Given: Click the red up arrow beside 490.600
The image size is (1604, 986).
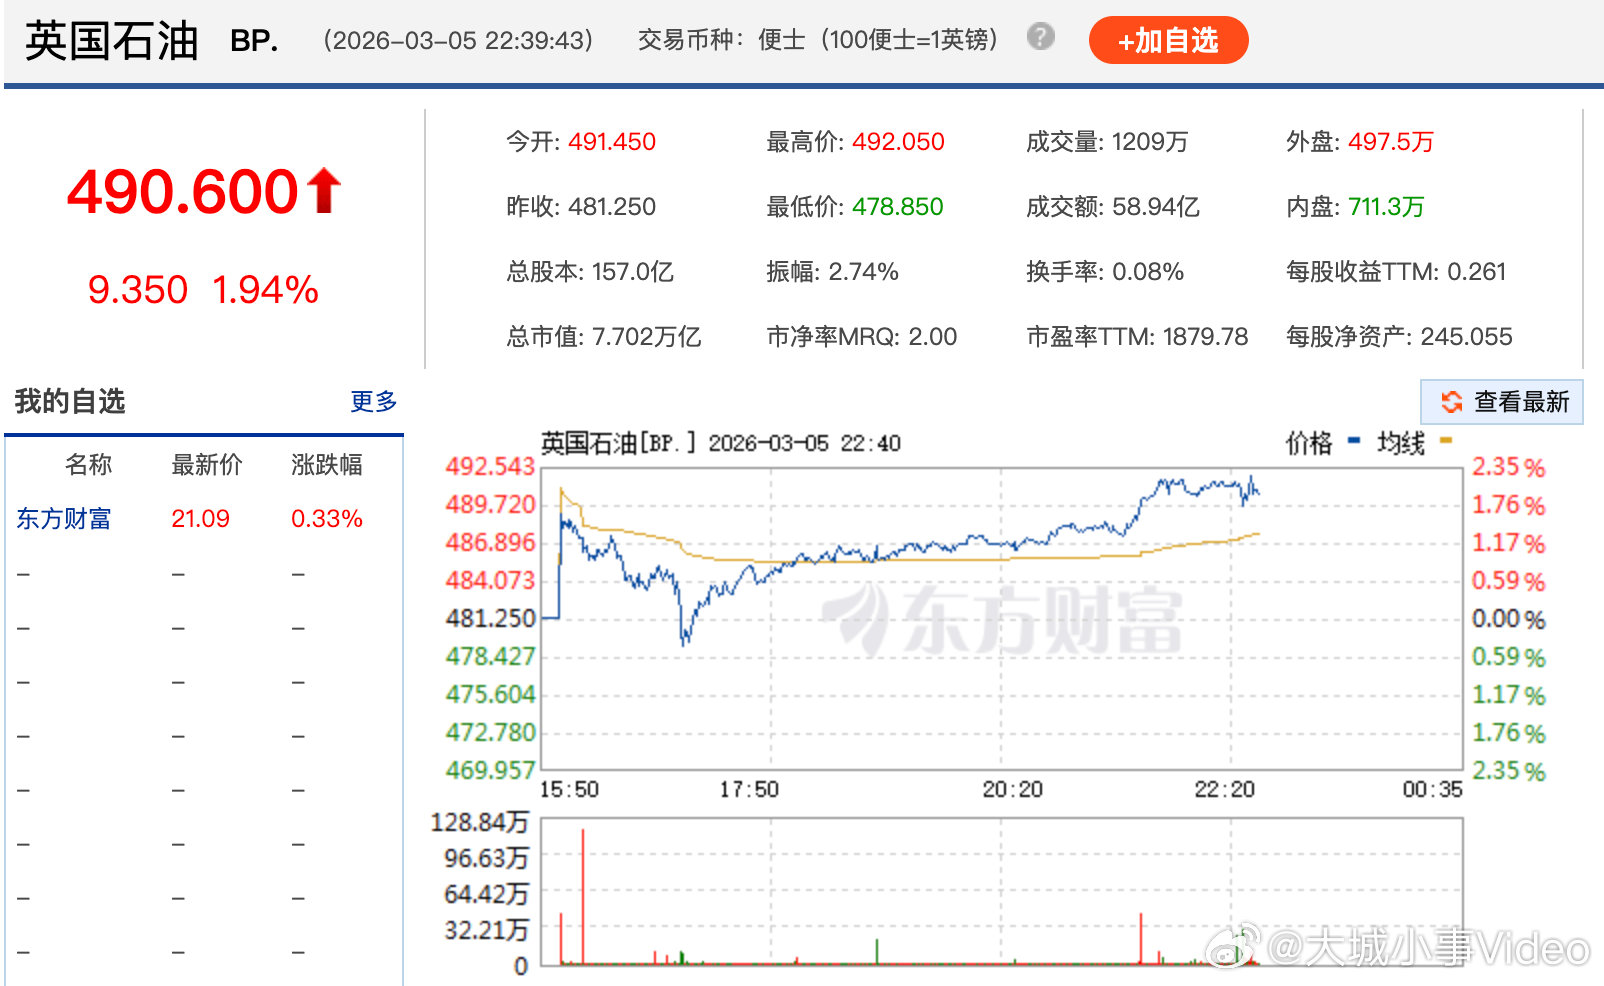Looking at the screenshot, I should [322, 190].
